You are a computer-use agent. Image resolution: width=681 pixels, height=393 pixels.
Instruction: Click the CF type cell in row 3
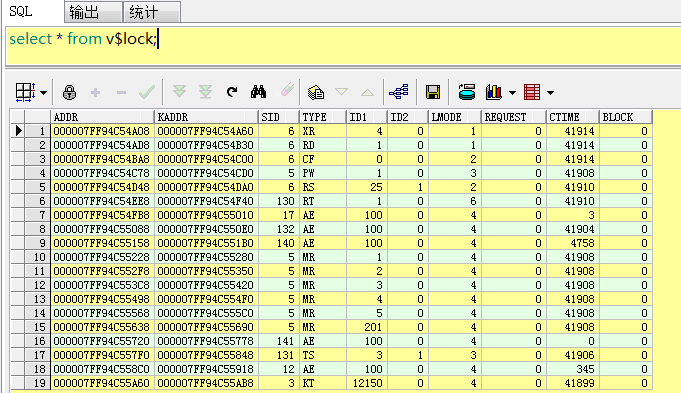323,159
